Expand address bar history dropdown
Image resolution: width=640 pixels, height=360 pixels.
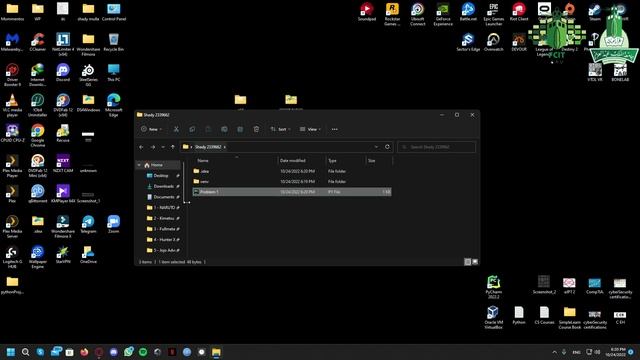pos(376,147)
